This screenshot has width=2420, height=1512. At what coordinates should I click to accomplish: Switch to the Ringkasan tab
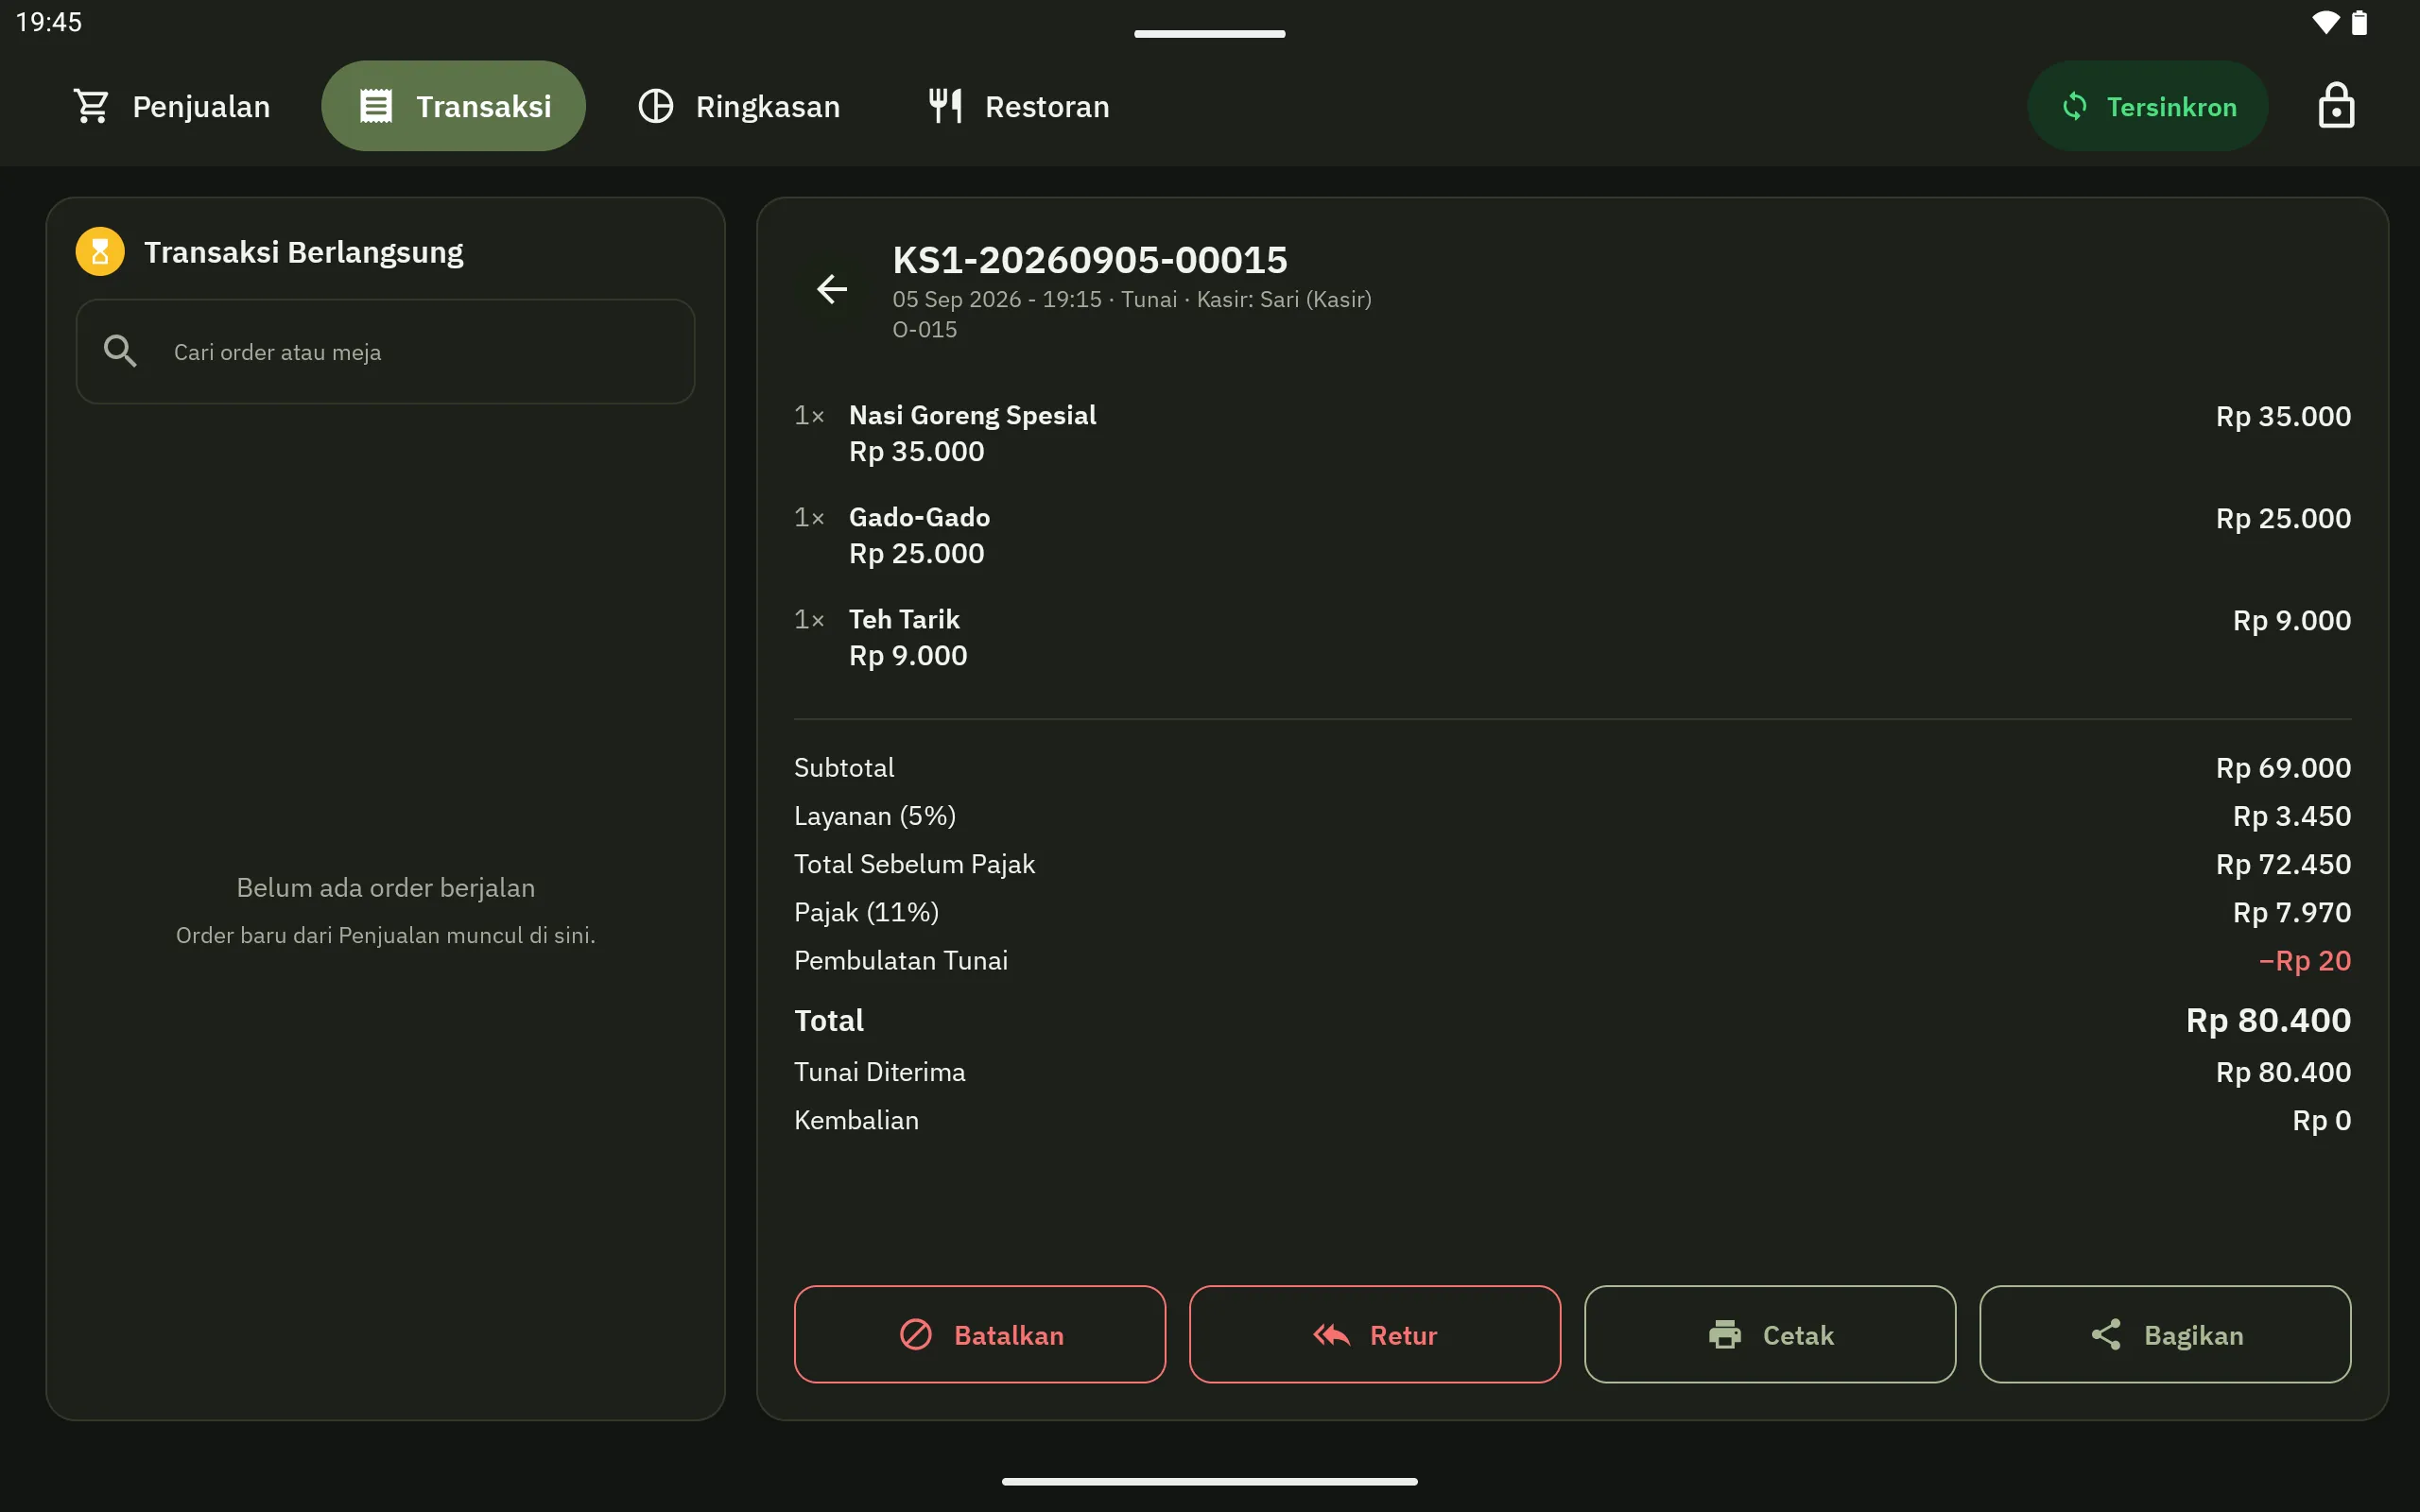coord(739,106)
